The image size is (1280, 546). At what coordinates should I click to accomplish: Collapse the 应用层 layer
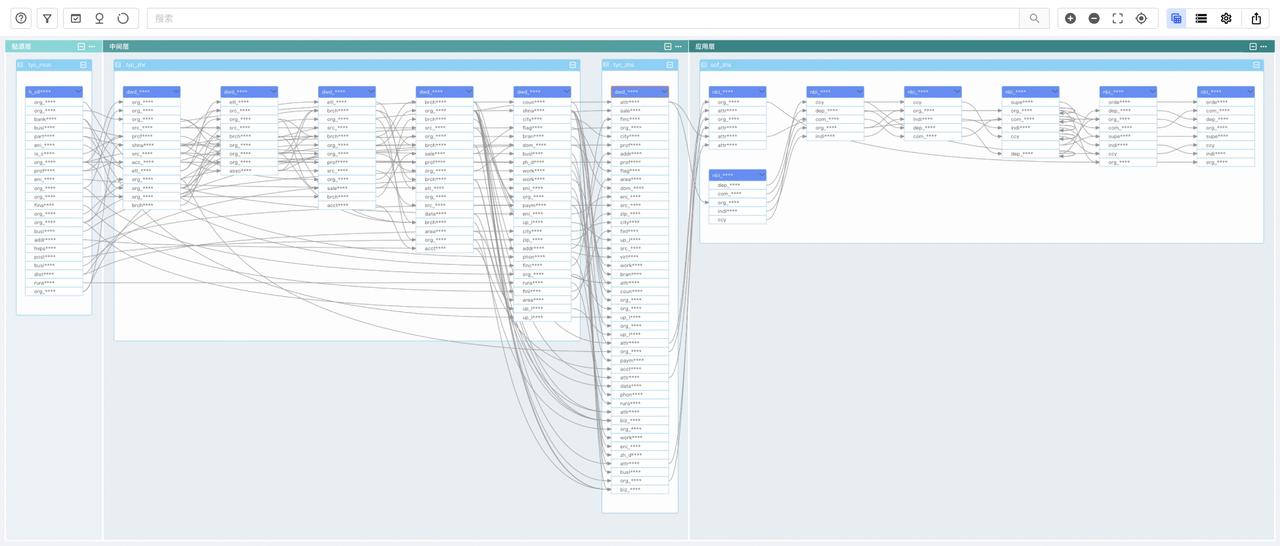1252,46
